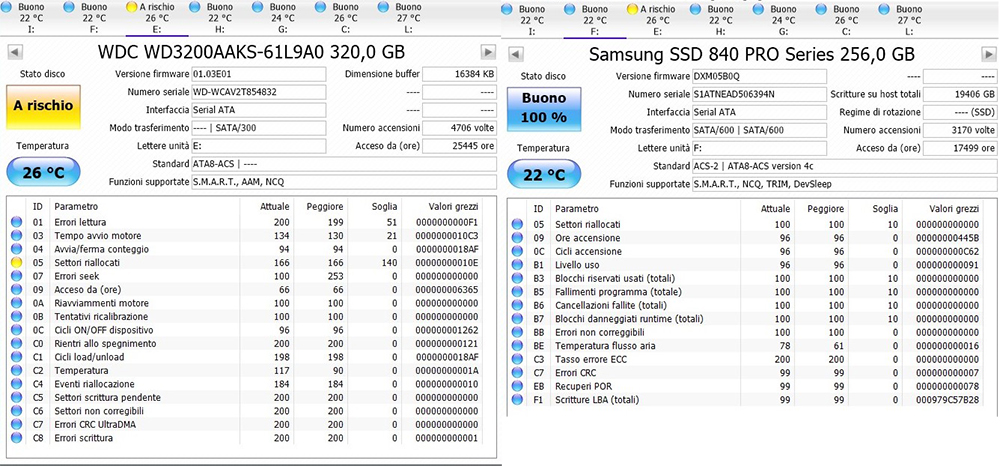Click status orb beside Scritture LBA (totali)
The width and height of the screenshot is (1000, 466).
[x=517, y=400]
